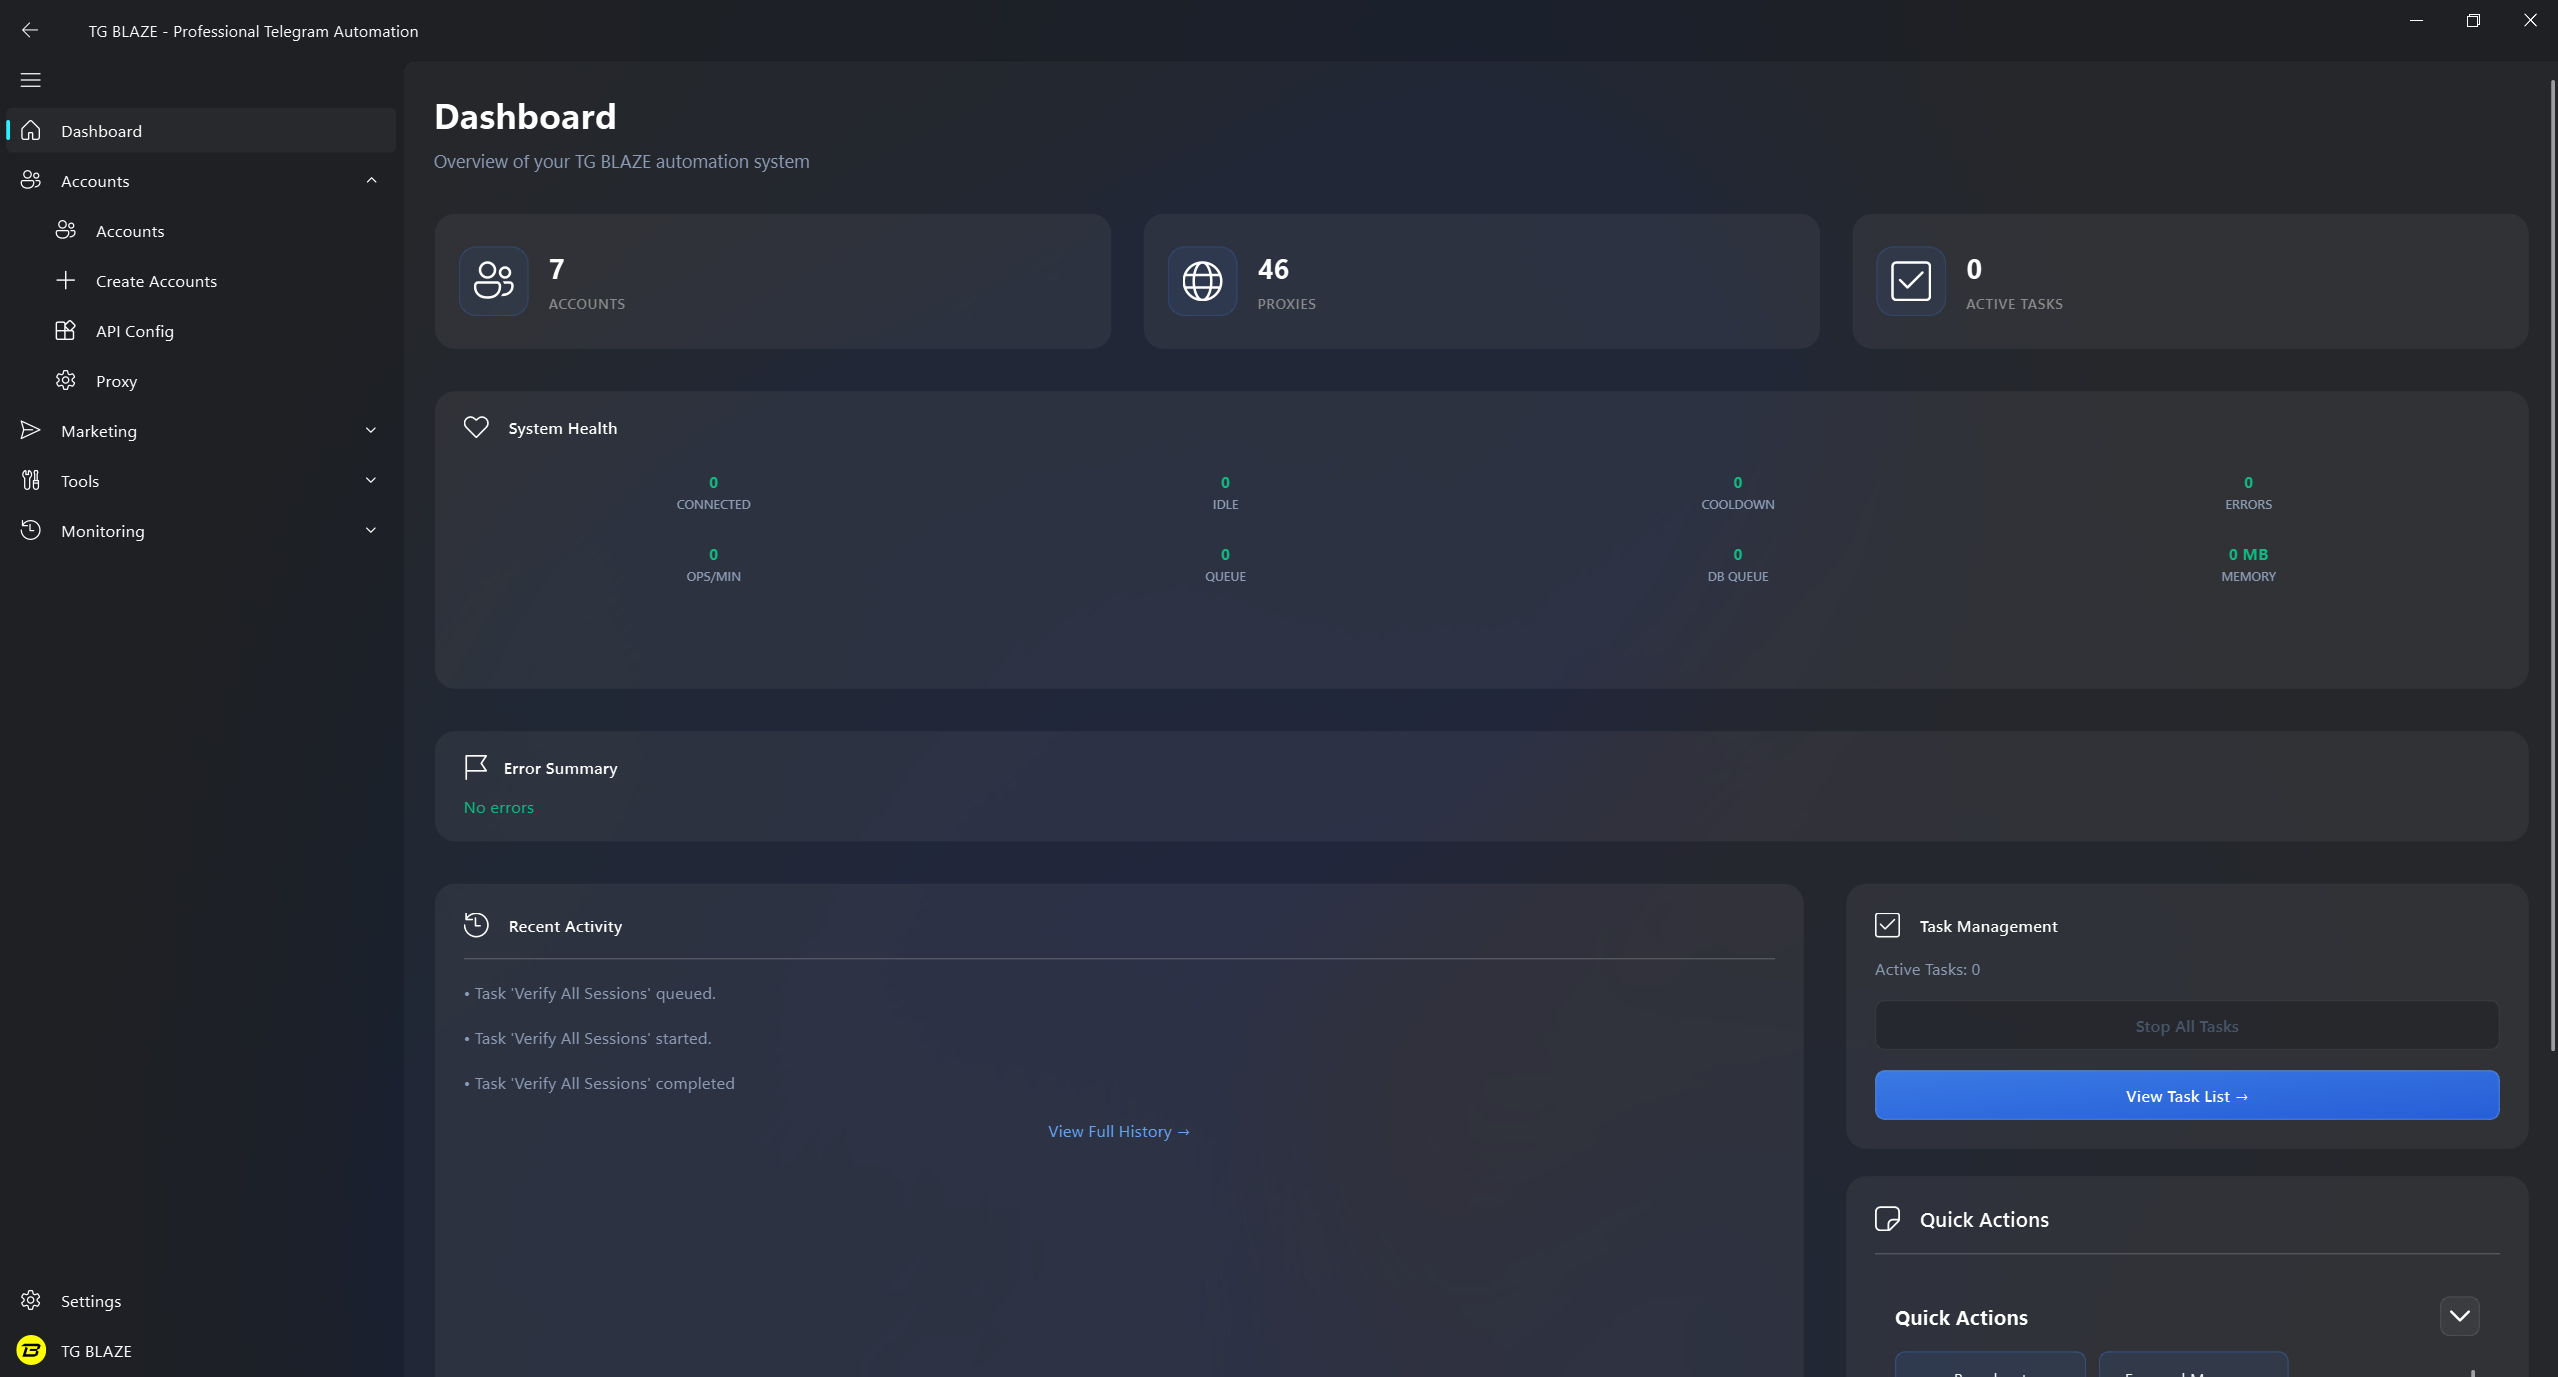Collapse the Accounts section chevron

(371, 180)
